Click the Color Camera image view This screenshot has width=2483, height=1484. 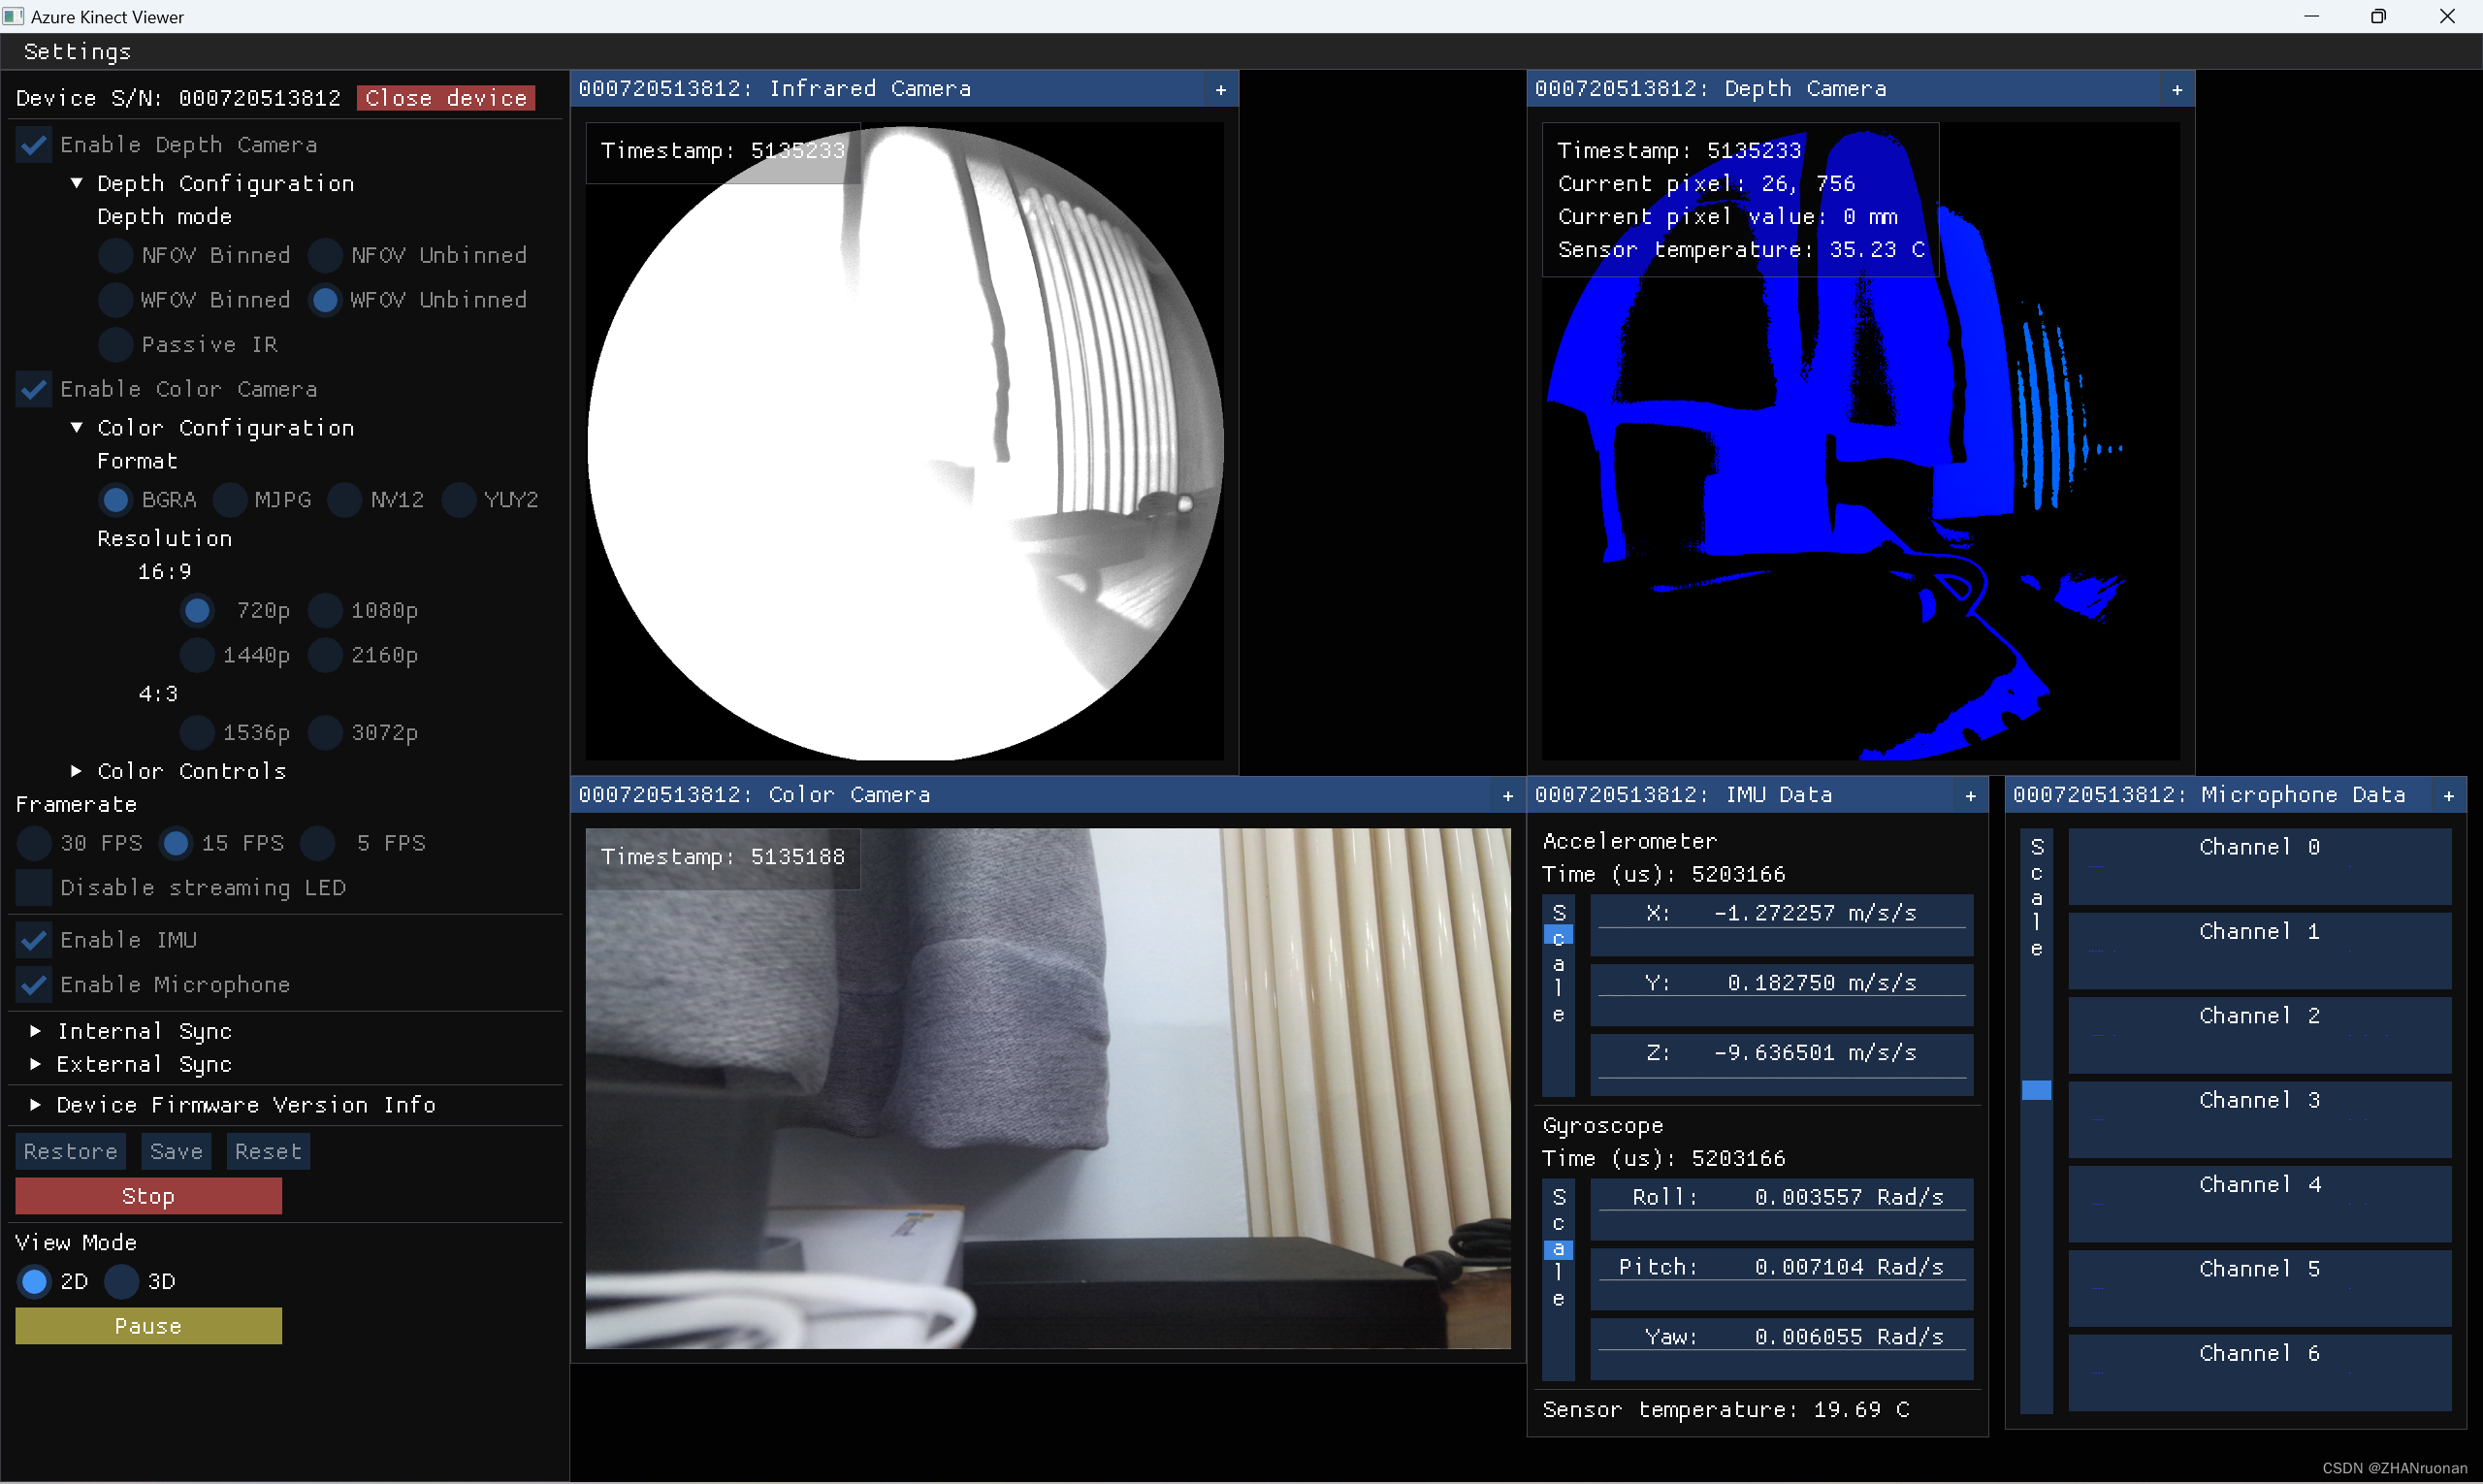tap(1047, 1087)
